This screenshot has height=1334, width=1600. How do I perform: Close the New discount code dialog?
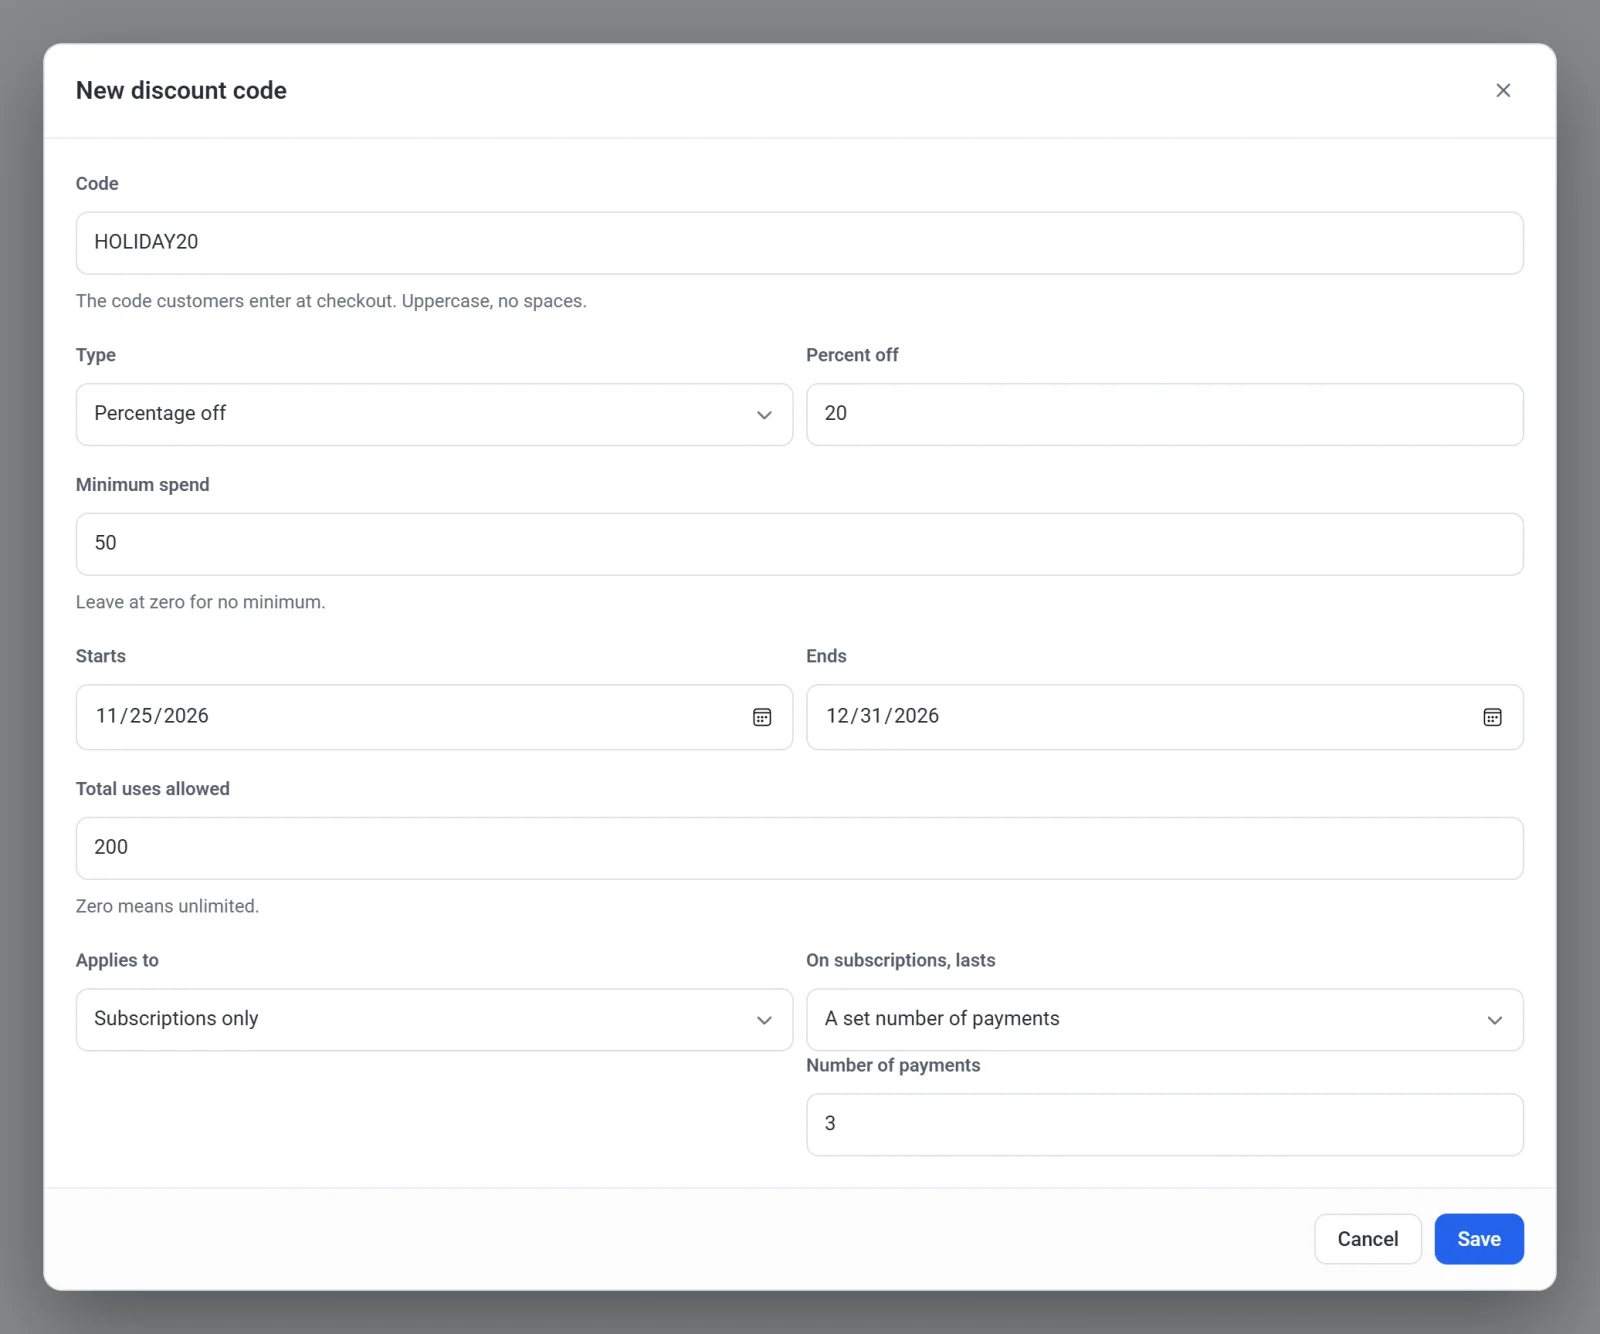coord(1503,90)
